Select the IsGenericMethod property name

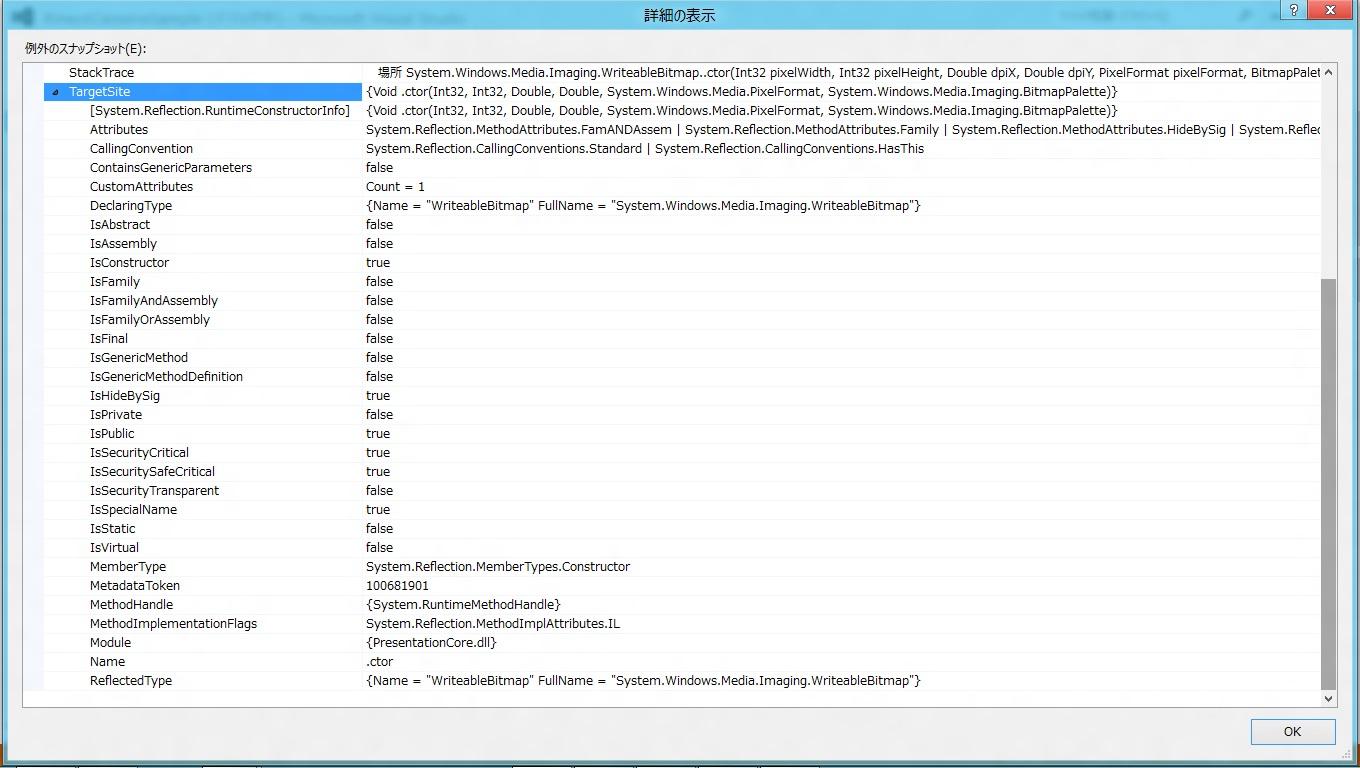point(139,358)
